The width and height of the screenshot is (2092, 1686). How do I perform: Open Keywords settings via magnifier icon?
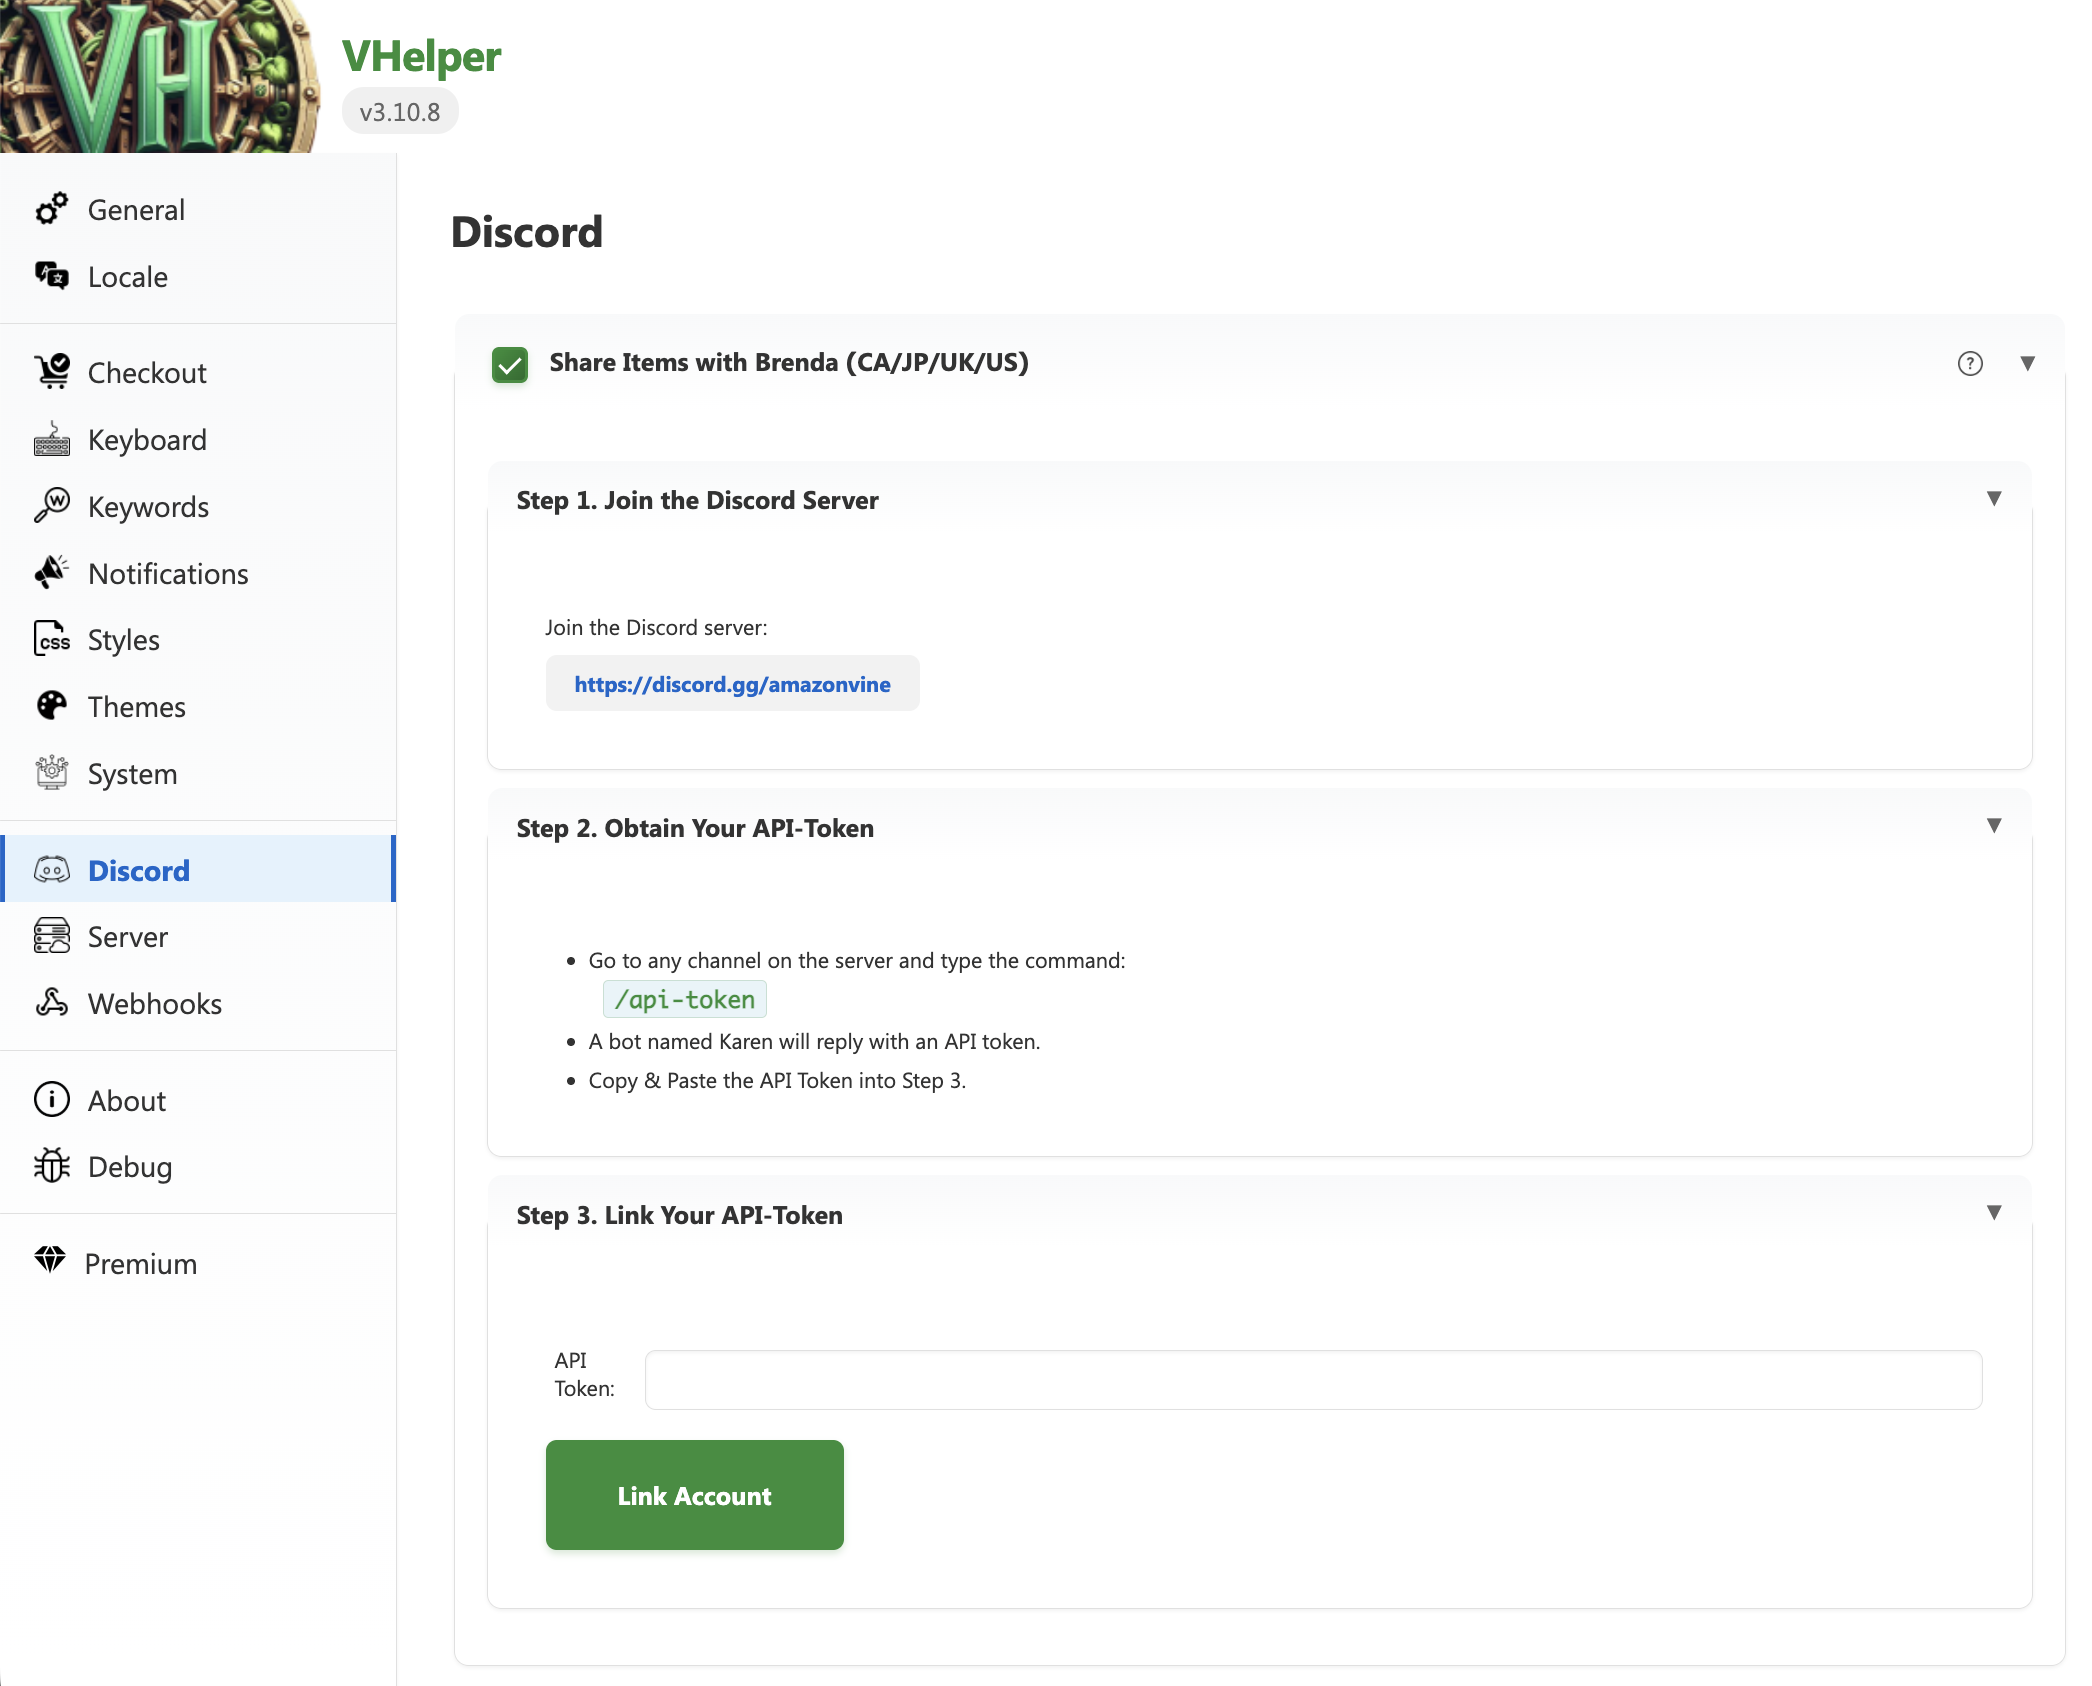(x=51, y=506)
